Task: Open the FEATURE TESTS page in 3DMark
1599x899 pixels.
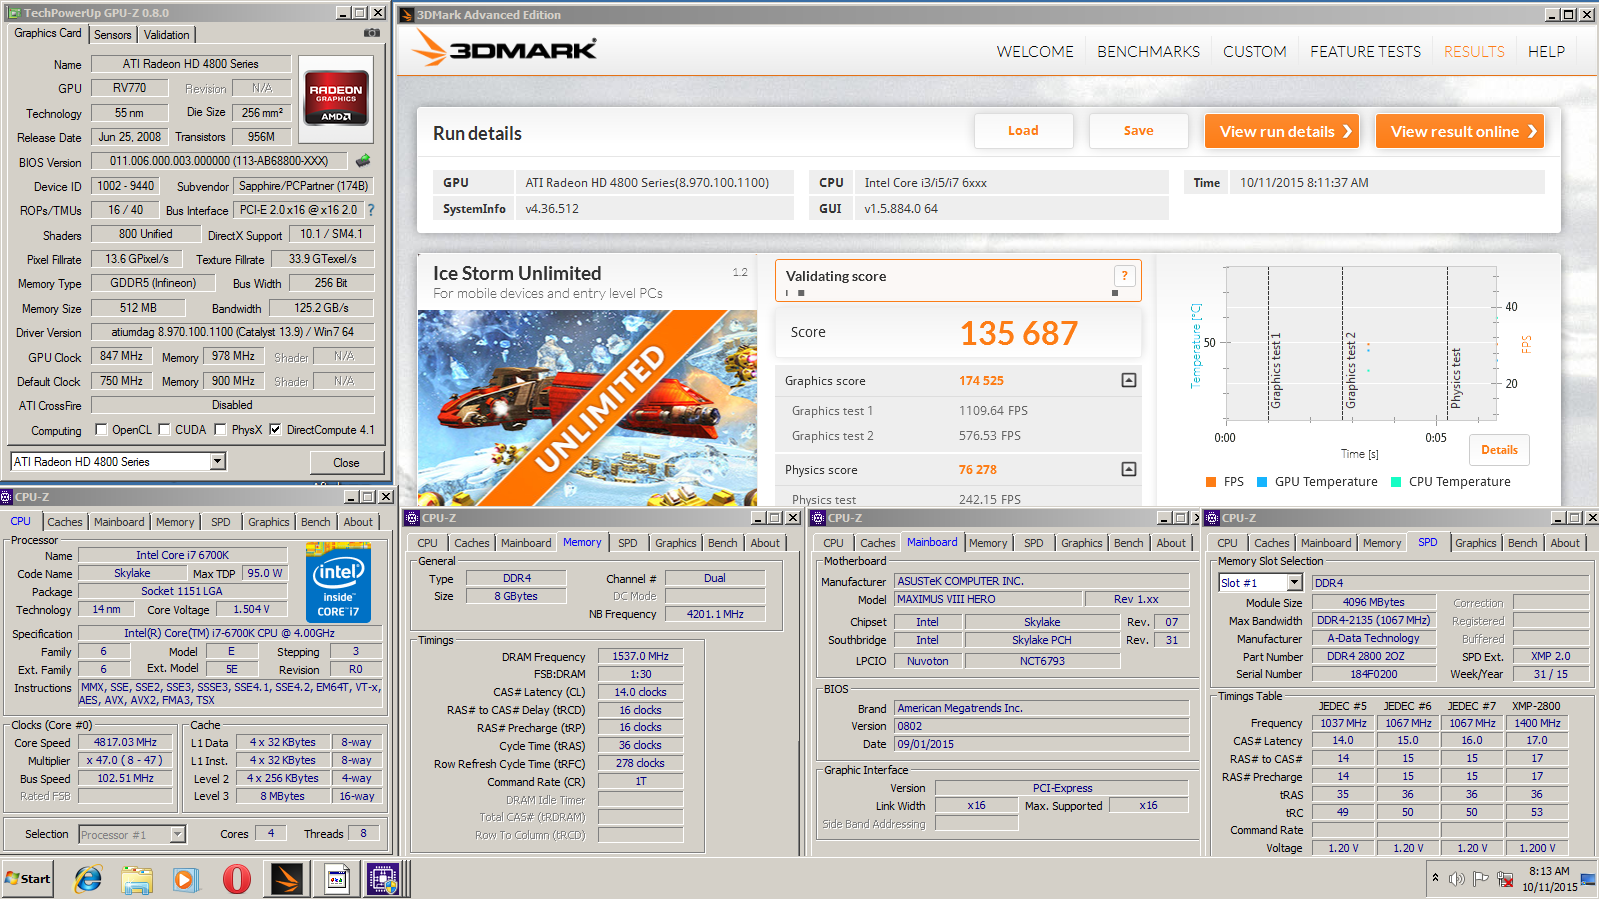Action: 1365,51
